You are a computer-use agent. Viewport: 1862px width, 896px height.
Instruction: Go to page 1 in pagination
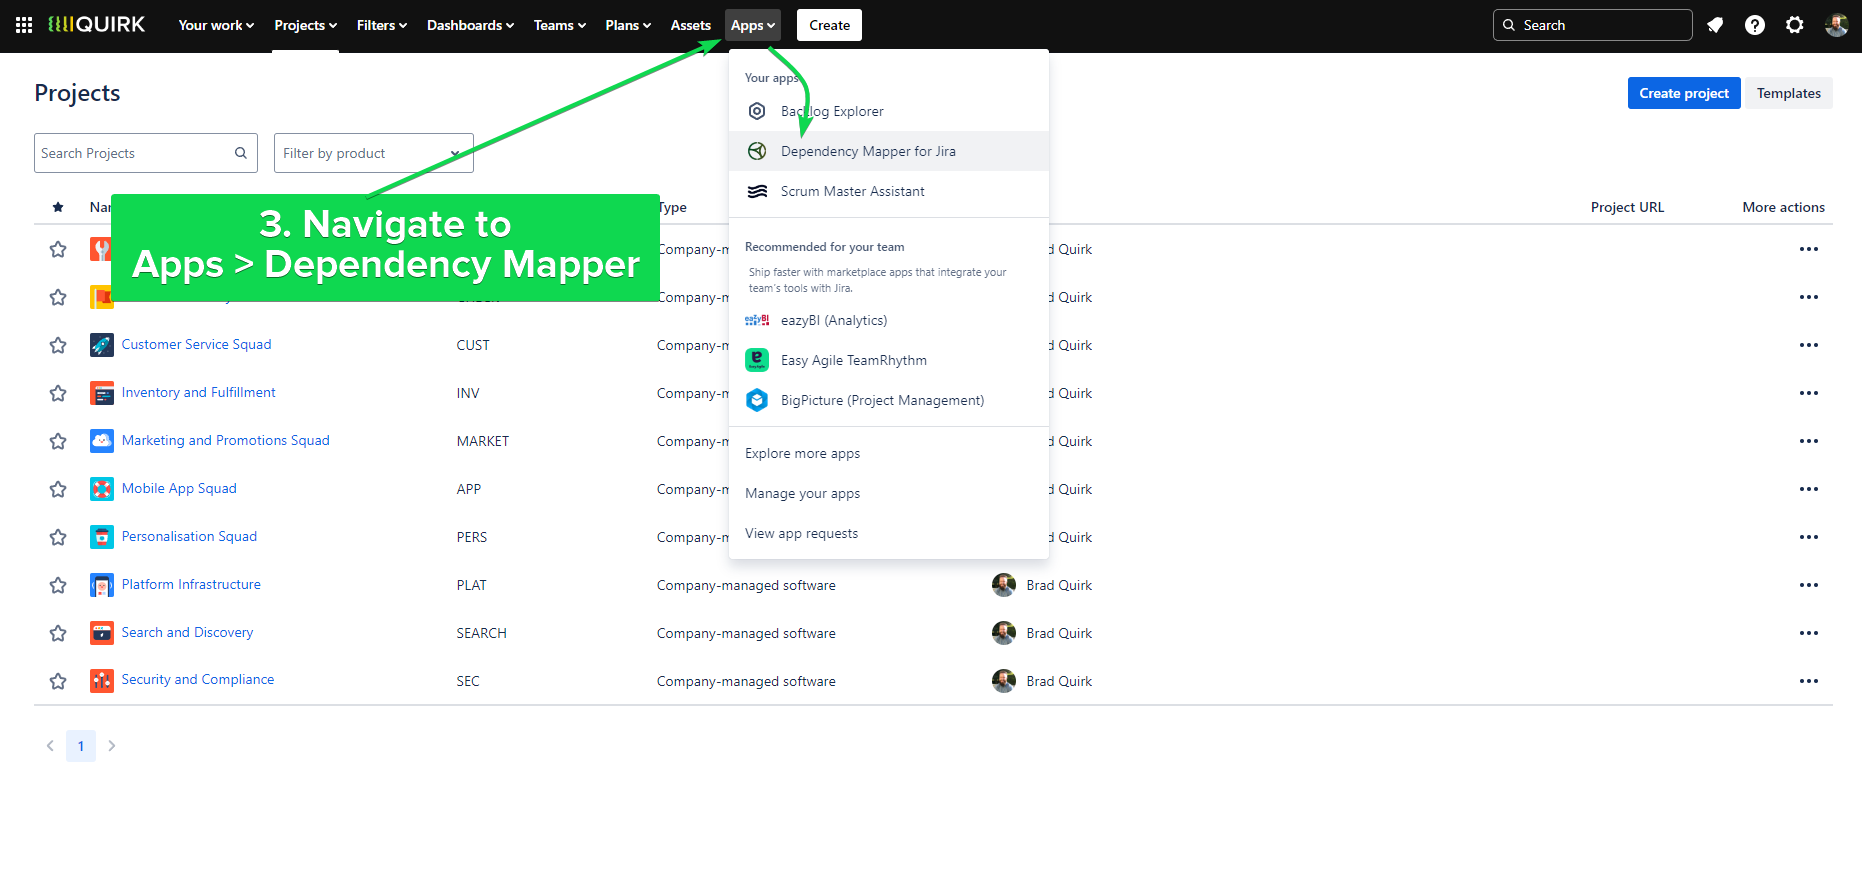pyautogui.click(x=81, y=746)
